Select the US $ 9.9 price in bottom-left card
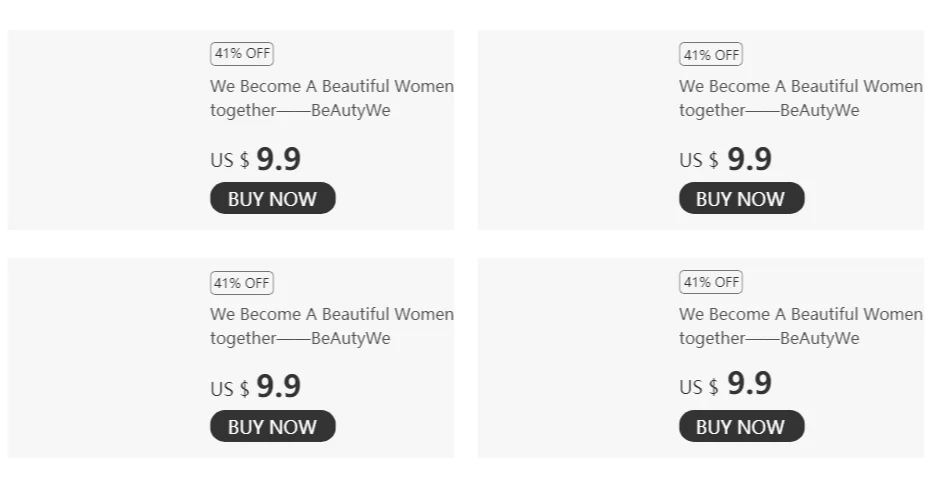The height and width of the screenshot is (484, 932). coord(256,387)
